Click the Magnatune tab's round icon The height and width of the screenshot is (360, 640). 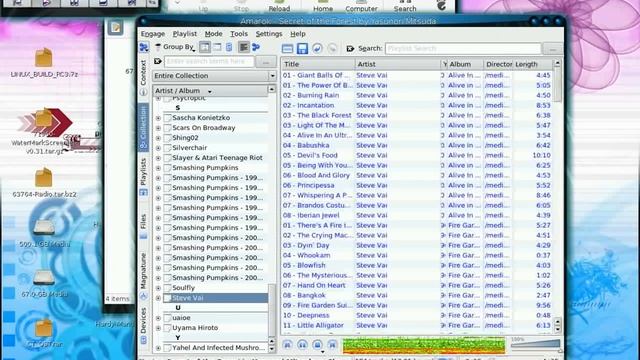tap(143, 296)
